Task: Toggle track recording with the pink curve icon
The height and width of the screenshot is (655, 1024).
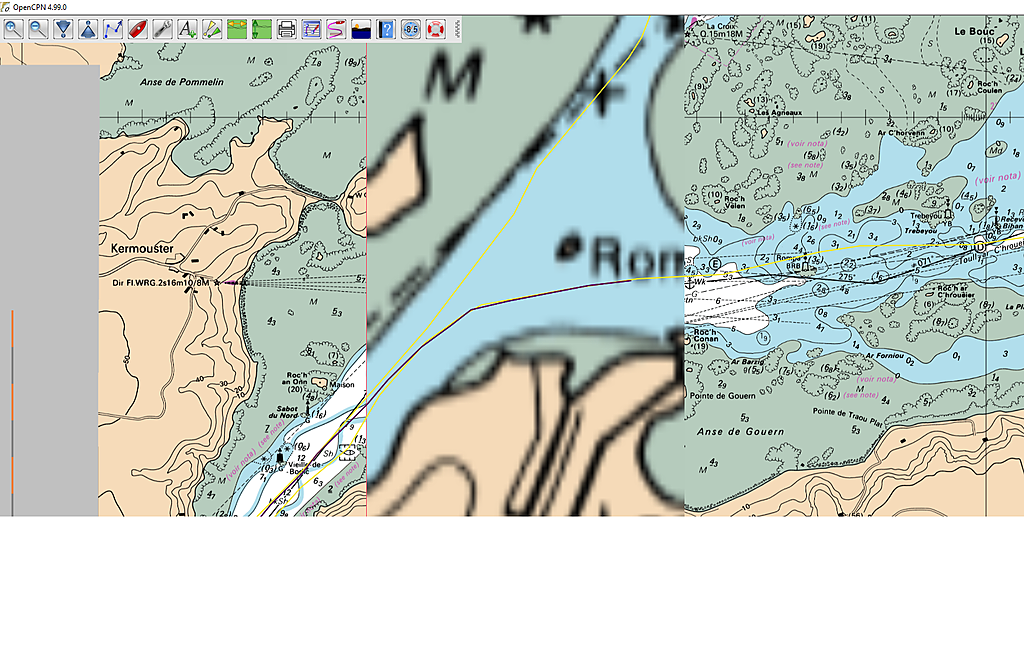Action: click(x=336, y=29)
